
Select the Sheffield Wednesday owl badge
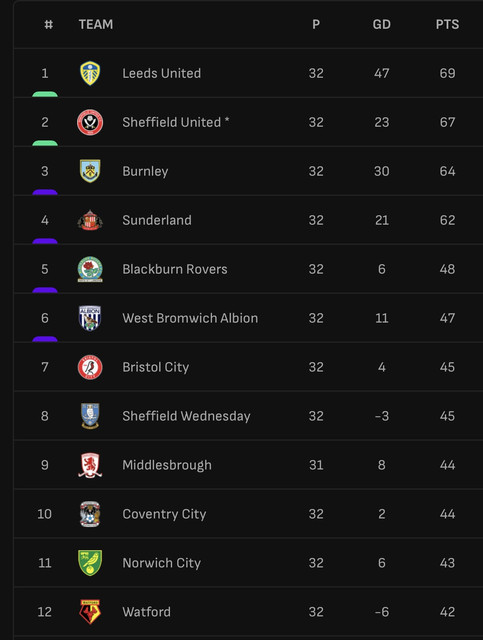(x=90, y=416)
